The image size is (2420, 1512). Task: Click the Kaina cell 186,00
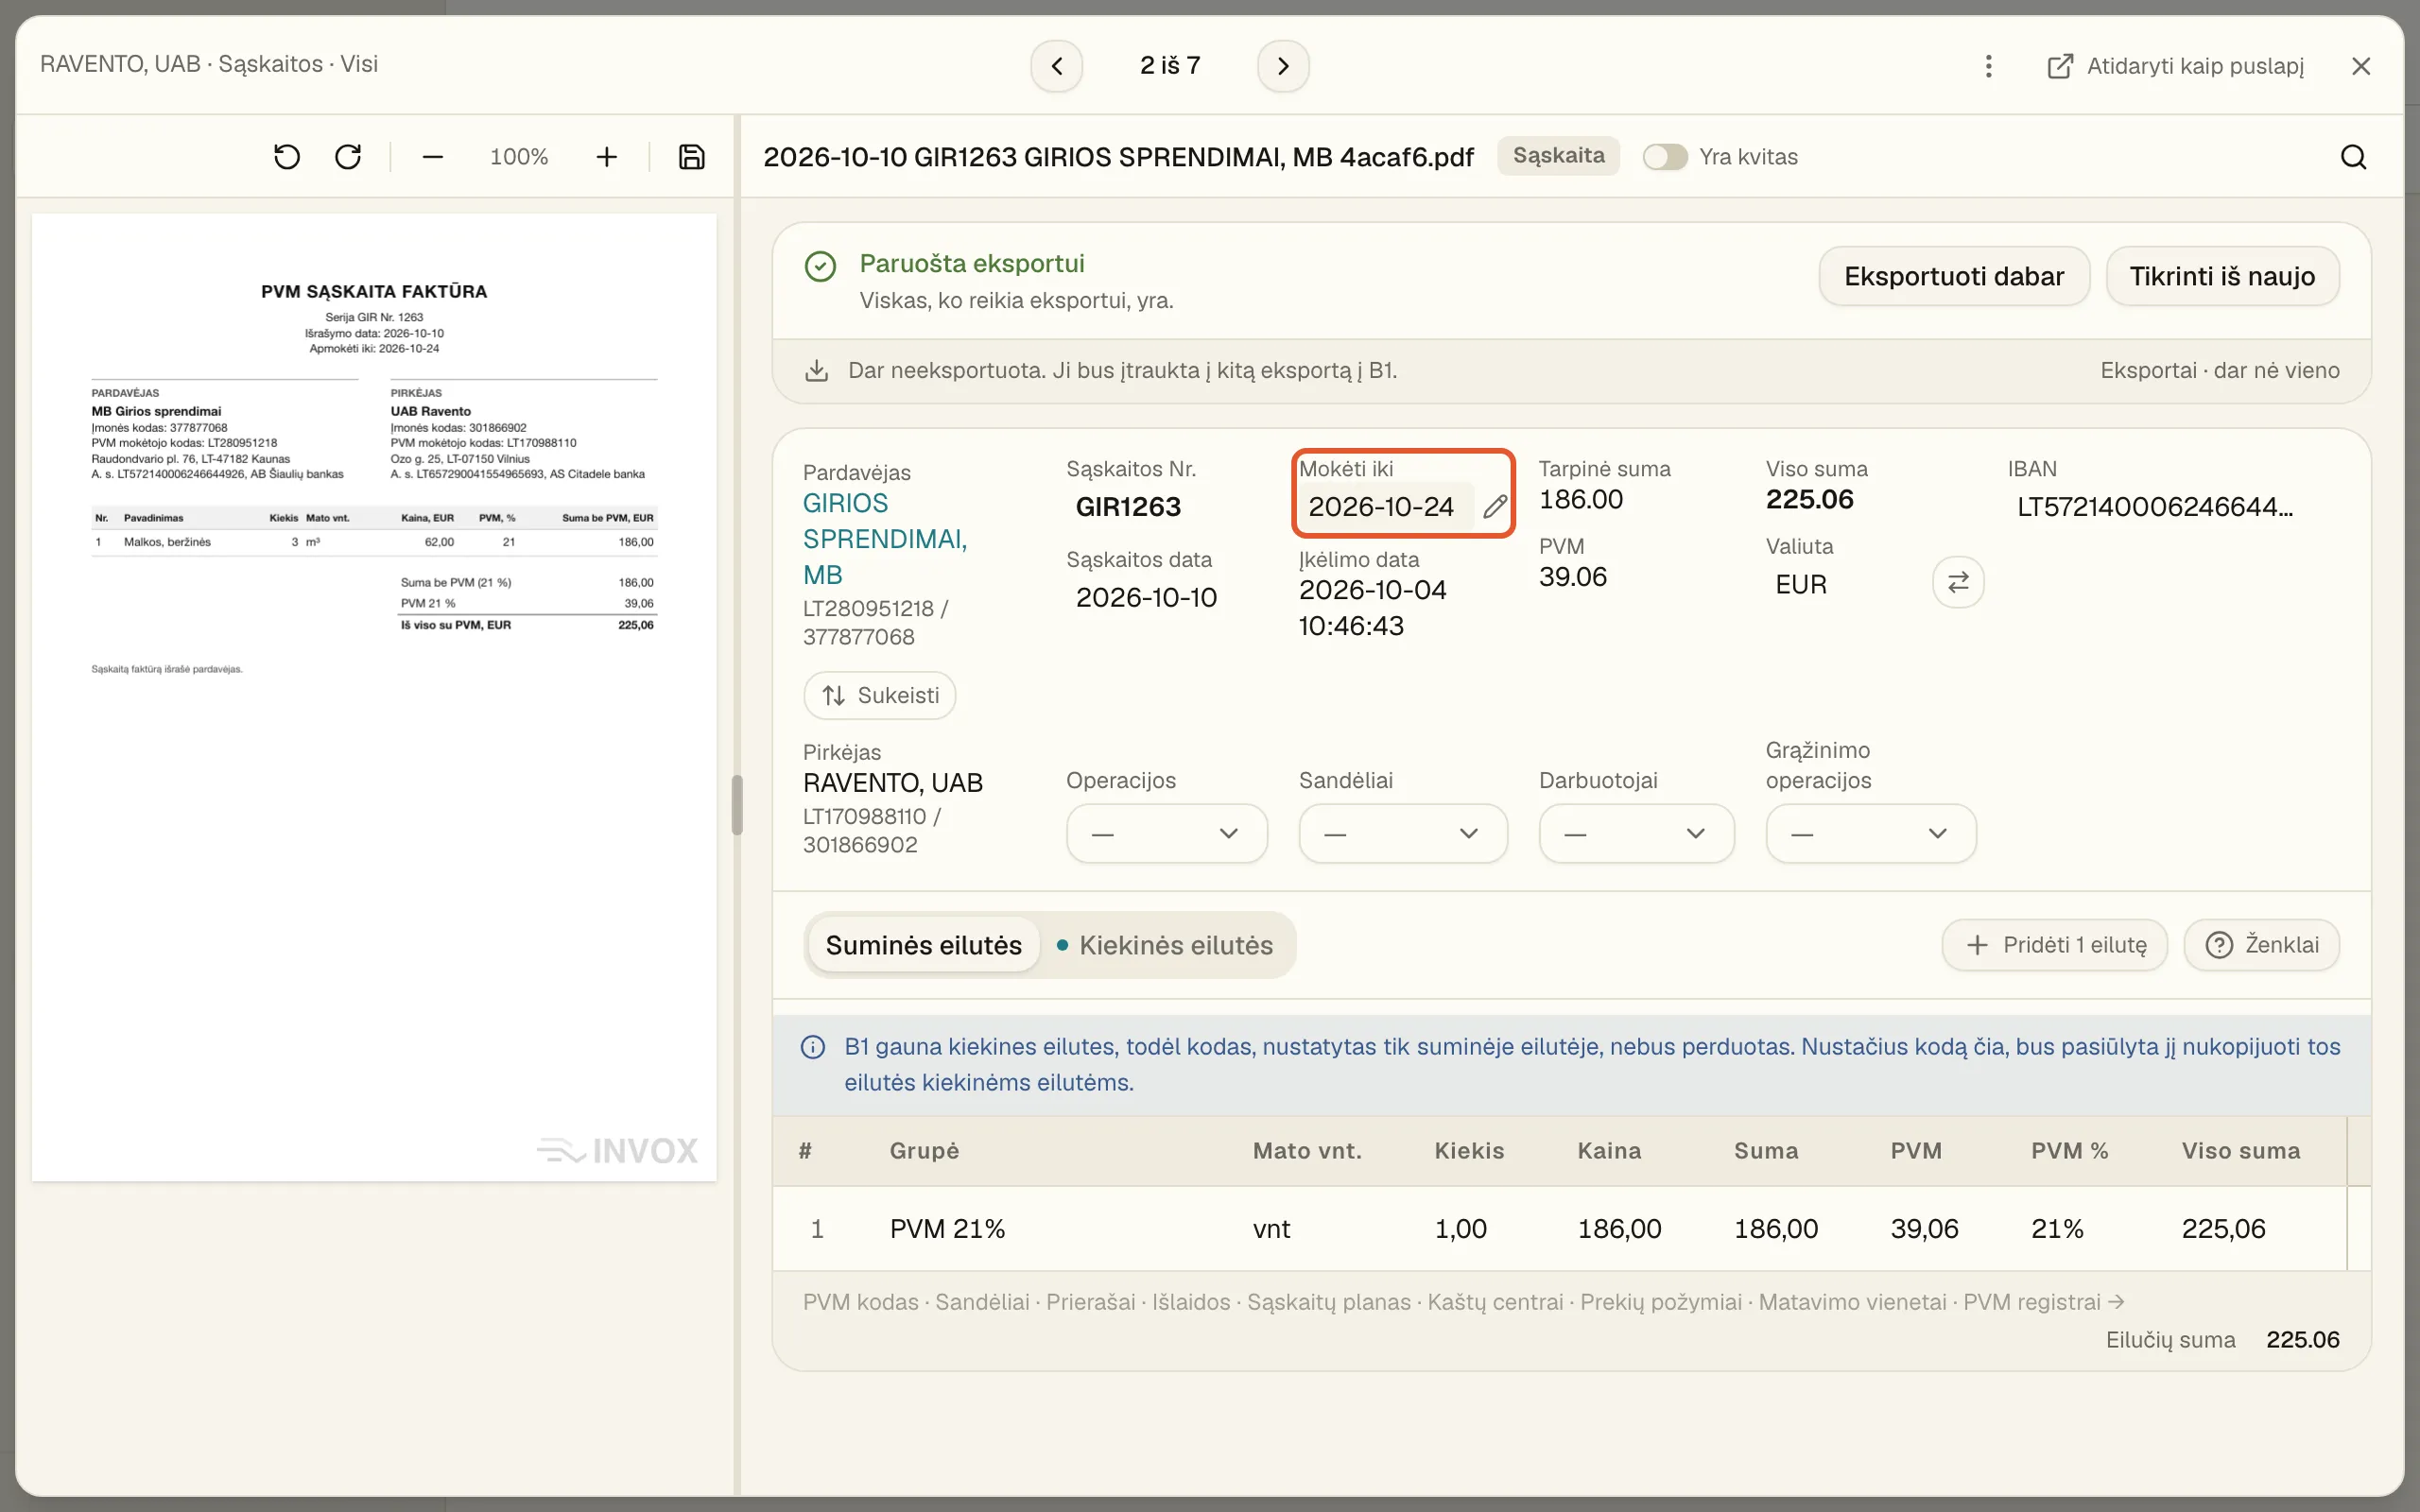pos(1619,1229)
